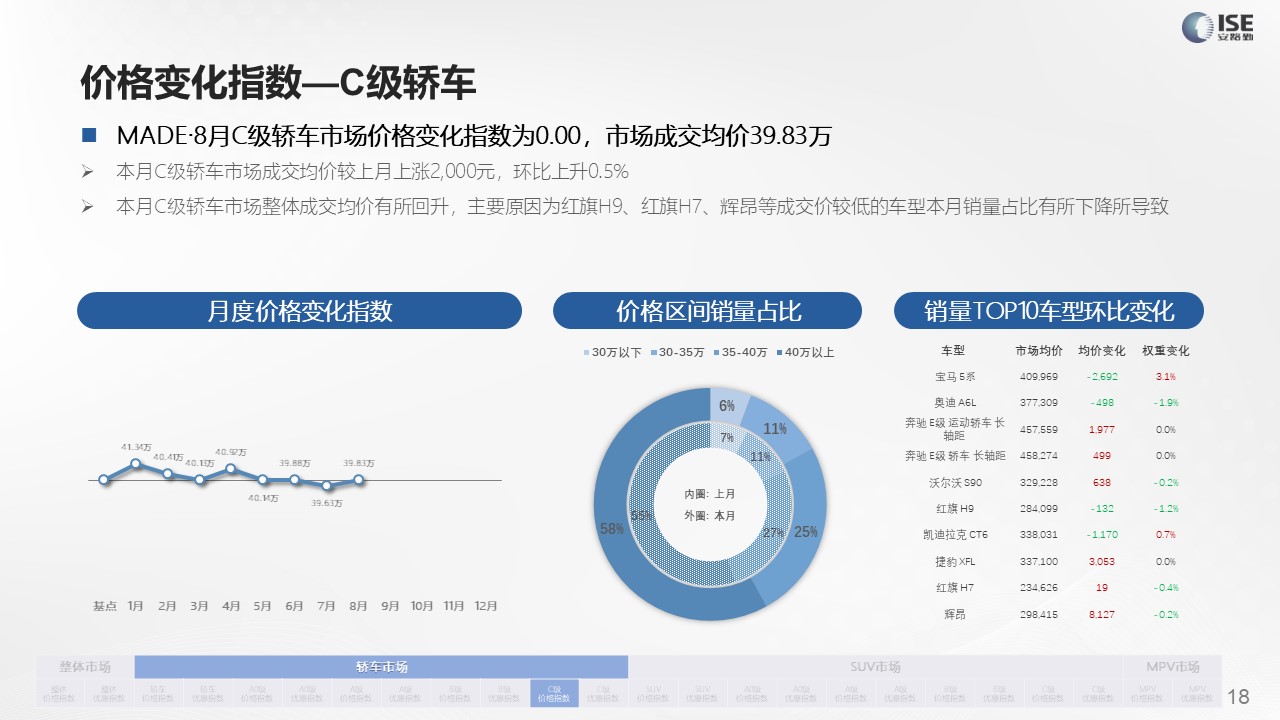Viewport: 1280px width, 720px height.
Task: Click the 基点 axis label
Action: click(105, 606)
